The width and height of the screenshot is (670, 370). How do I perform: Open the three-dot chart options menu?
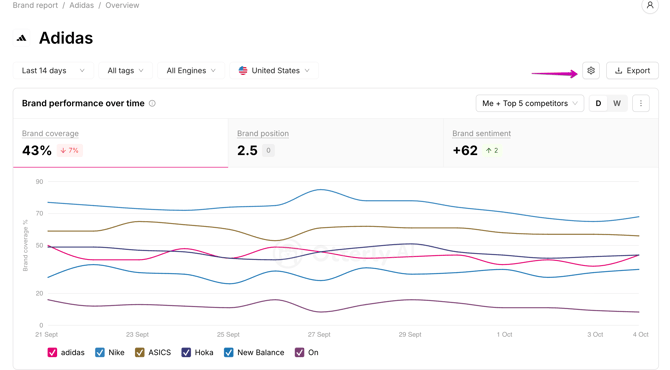point(641,103)
